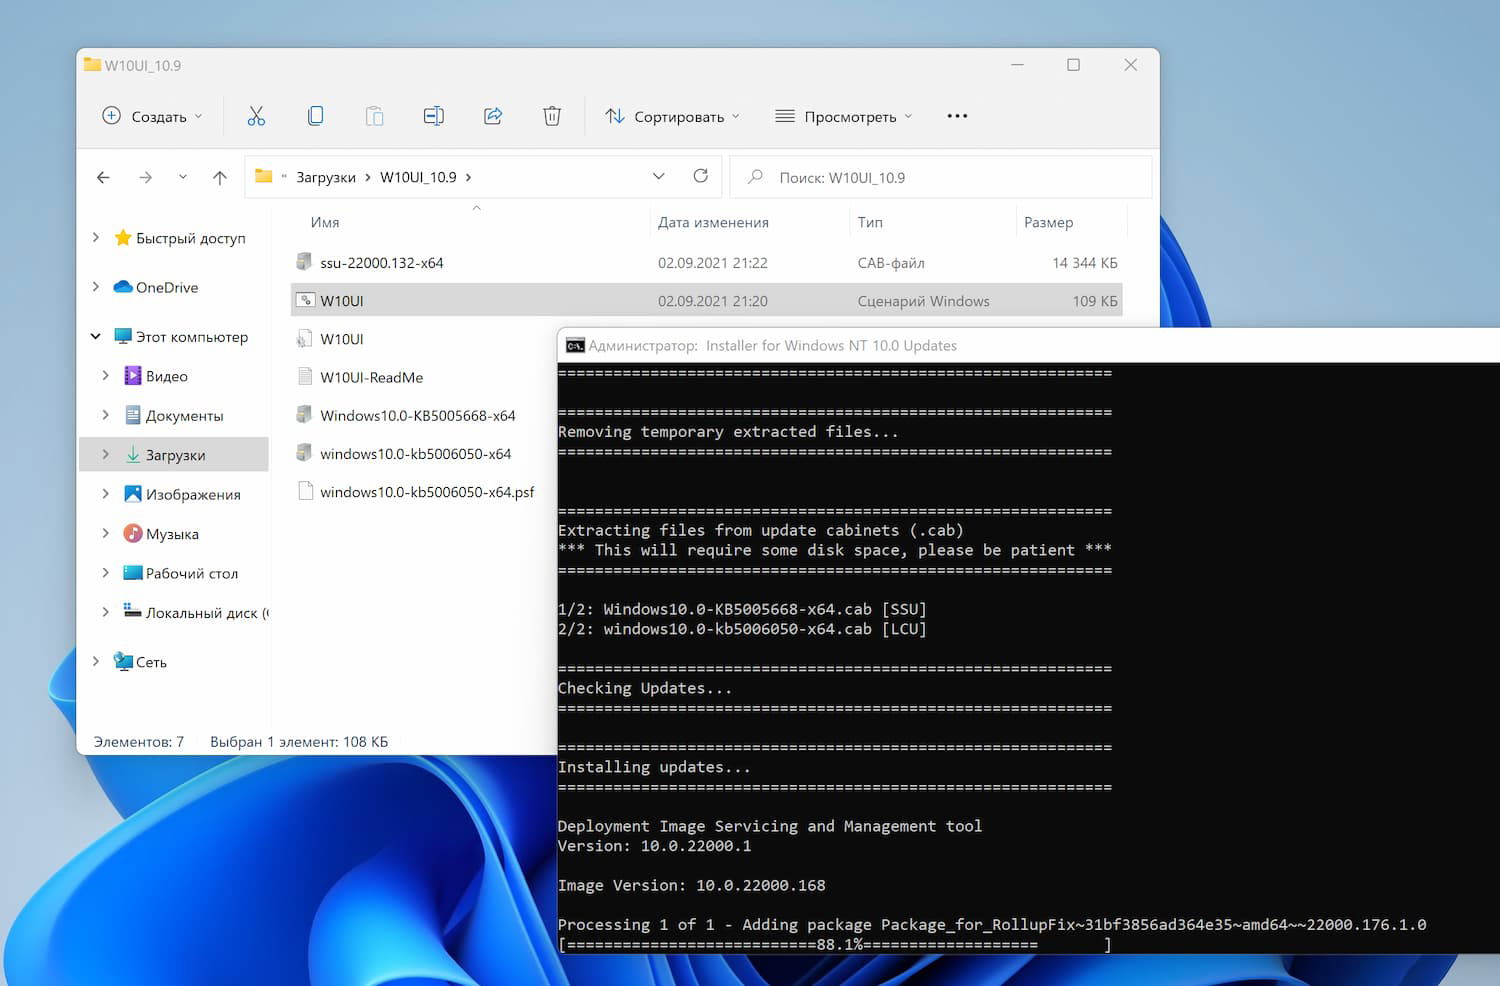Click the Paste clipboard icon
This screenshot has width=1500, height=986.
(x=374, y=116)
